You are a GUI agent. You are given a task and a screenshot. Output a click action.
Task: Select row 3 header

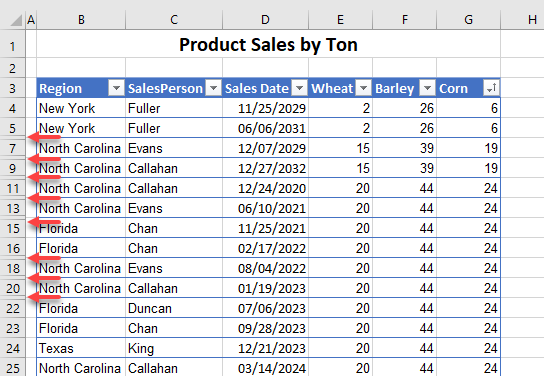click(12, 88)
